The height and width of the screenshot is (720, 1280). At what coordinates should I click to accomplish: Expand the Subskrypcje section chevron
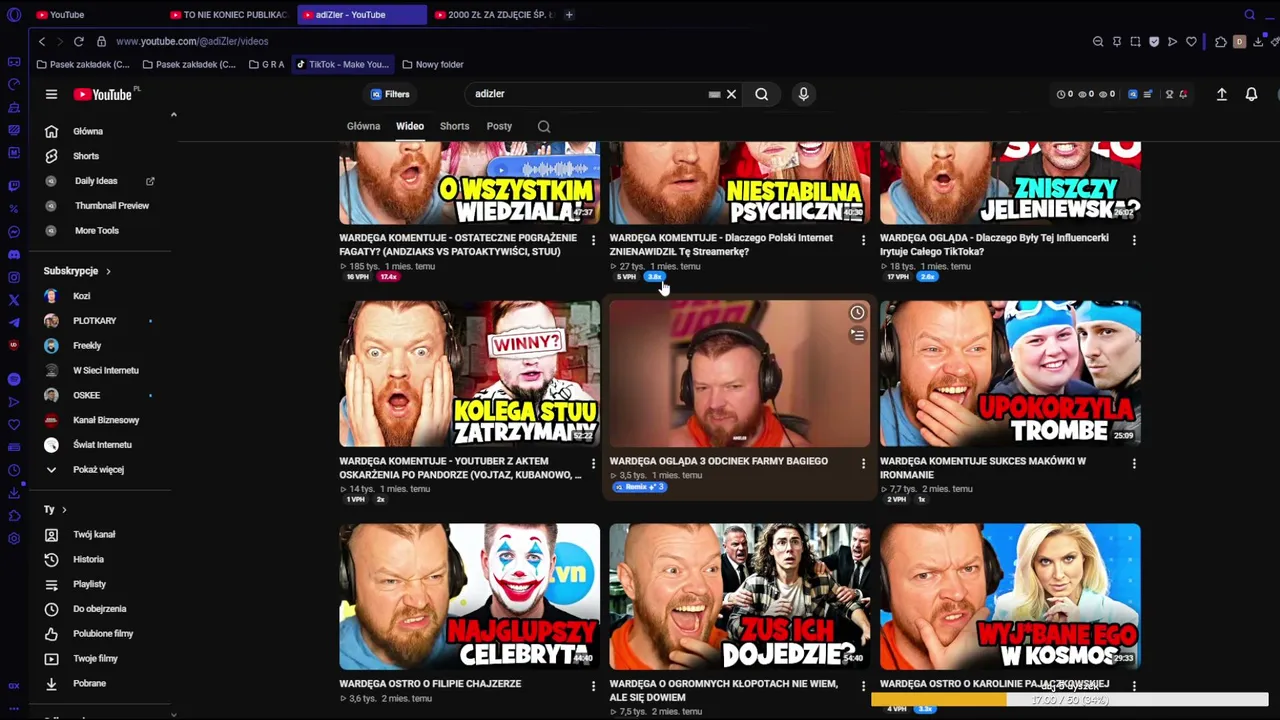point(108,271)
